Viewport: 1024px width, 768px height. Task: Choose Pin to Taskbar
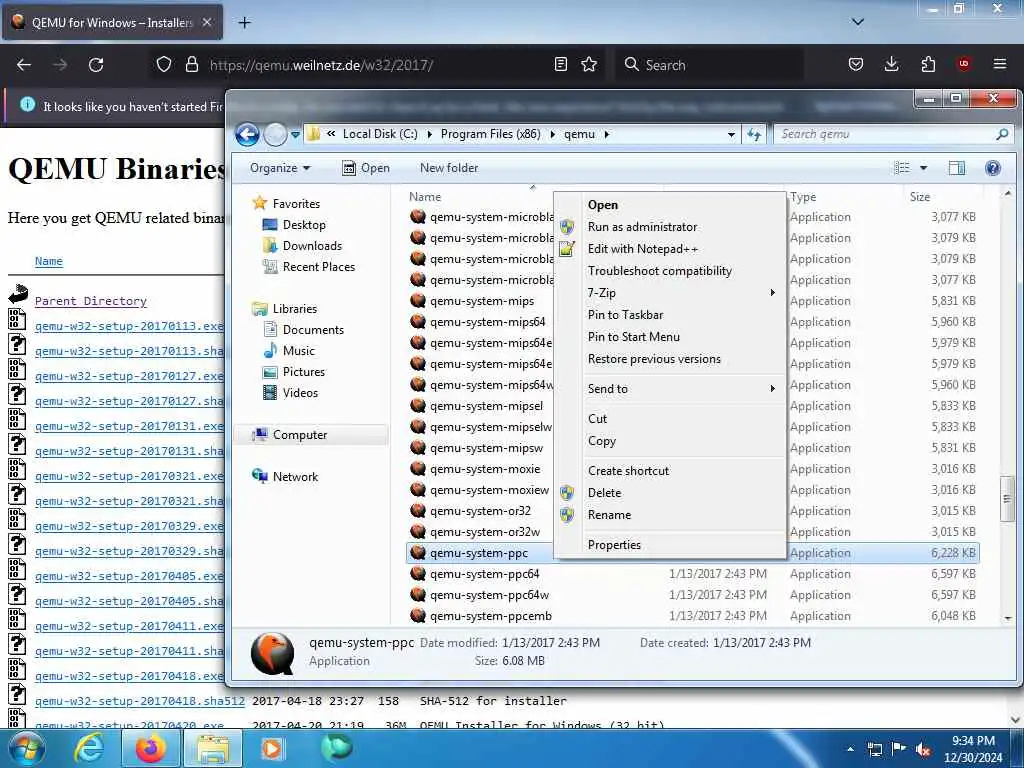tap(670, 315)
